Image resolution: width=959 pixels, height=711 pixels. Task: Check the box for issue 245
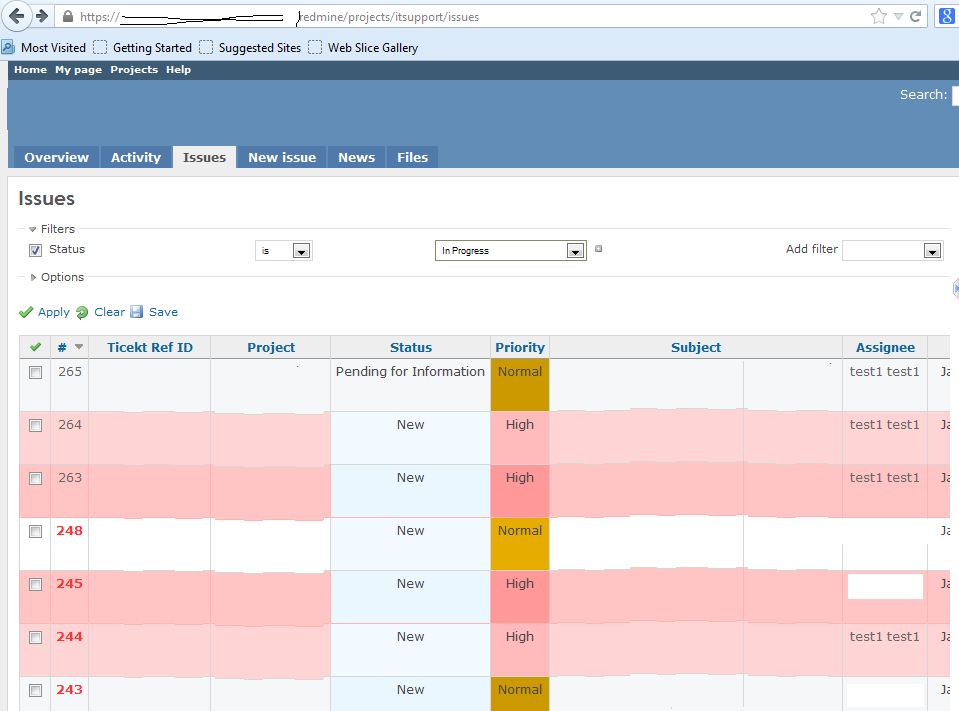35,584
